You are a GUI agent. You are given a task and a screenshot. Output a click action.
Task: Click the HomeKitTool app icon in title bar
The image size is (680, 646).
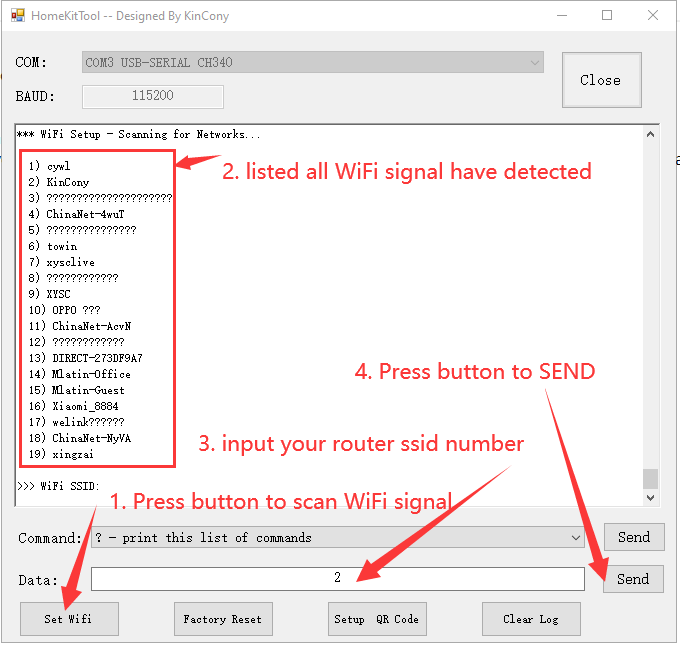(x=17, y=17)
